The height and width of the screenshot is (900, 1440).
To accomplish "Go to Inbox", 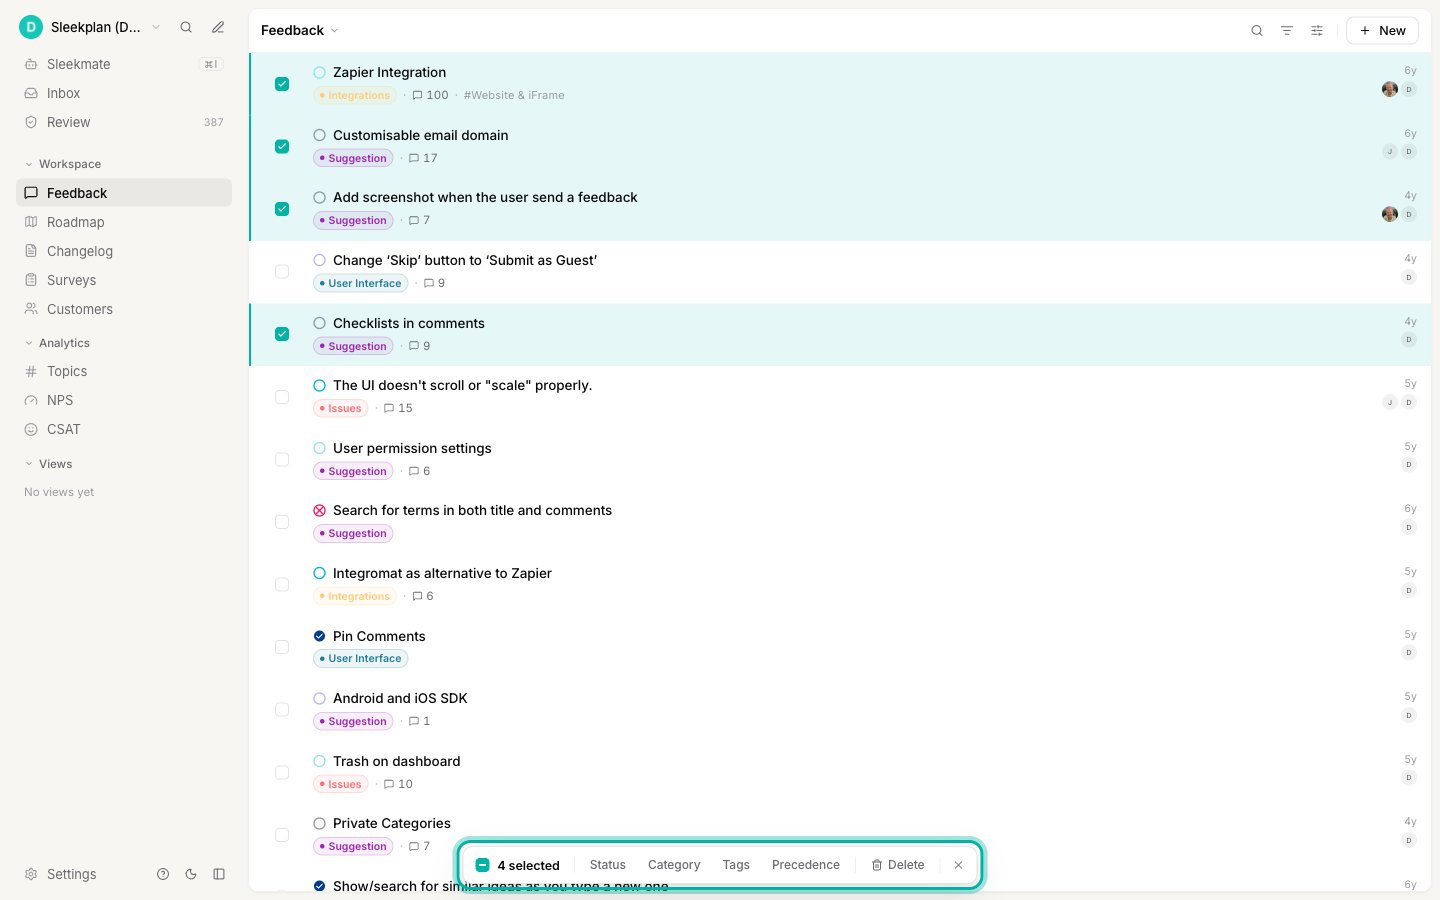I will point(124,93).
